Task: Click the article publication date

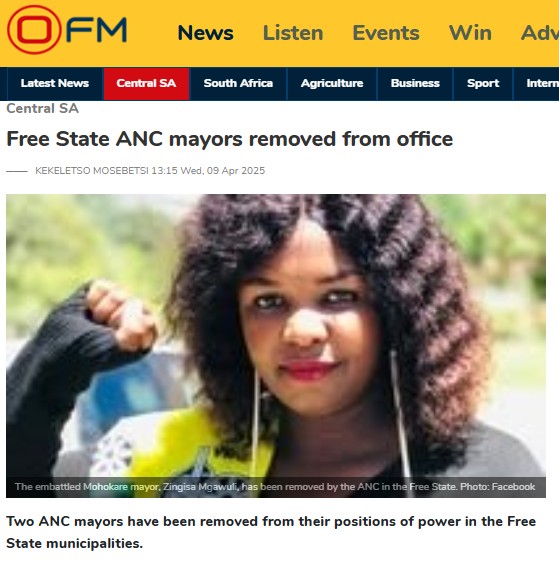Action: 208,171
